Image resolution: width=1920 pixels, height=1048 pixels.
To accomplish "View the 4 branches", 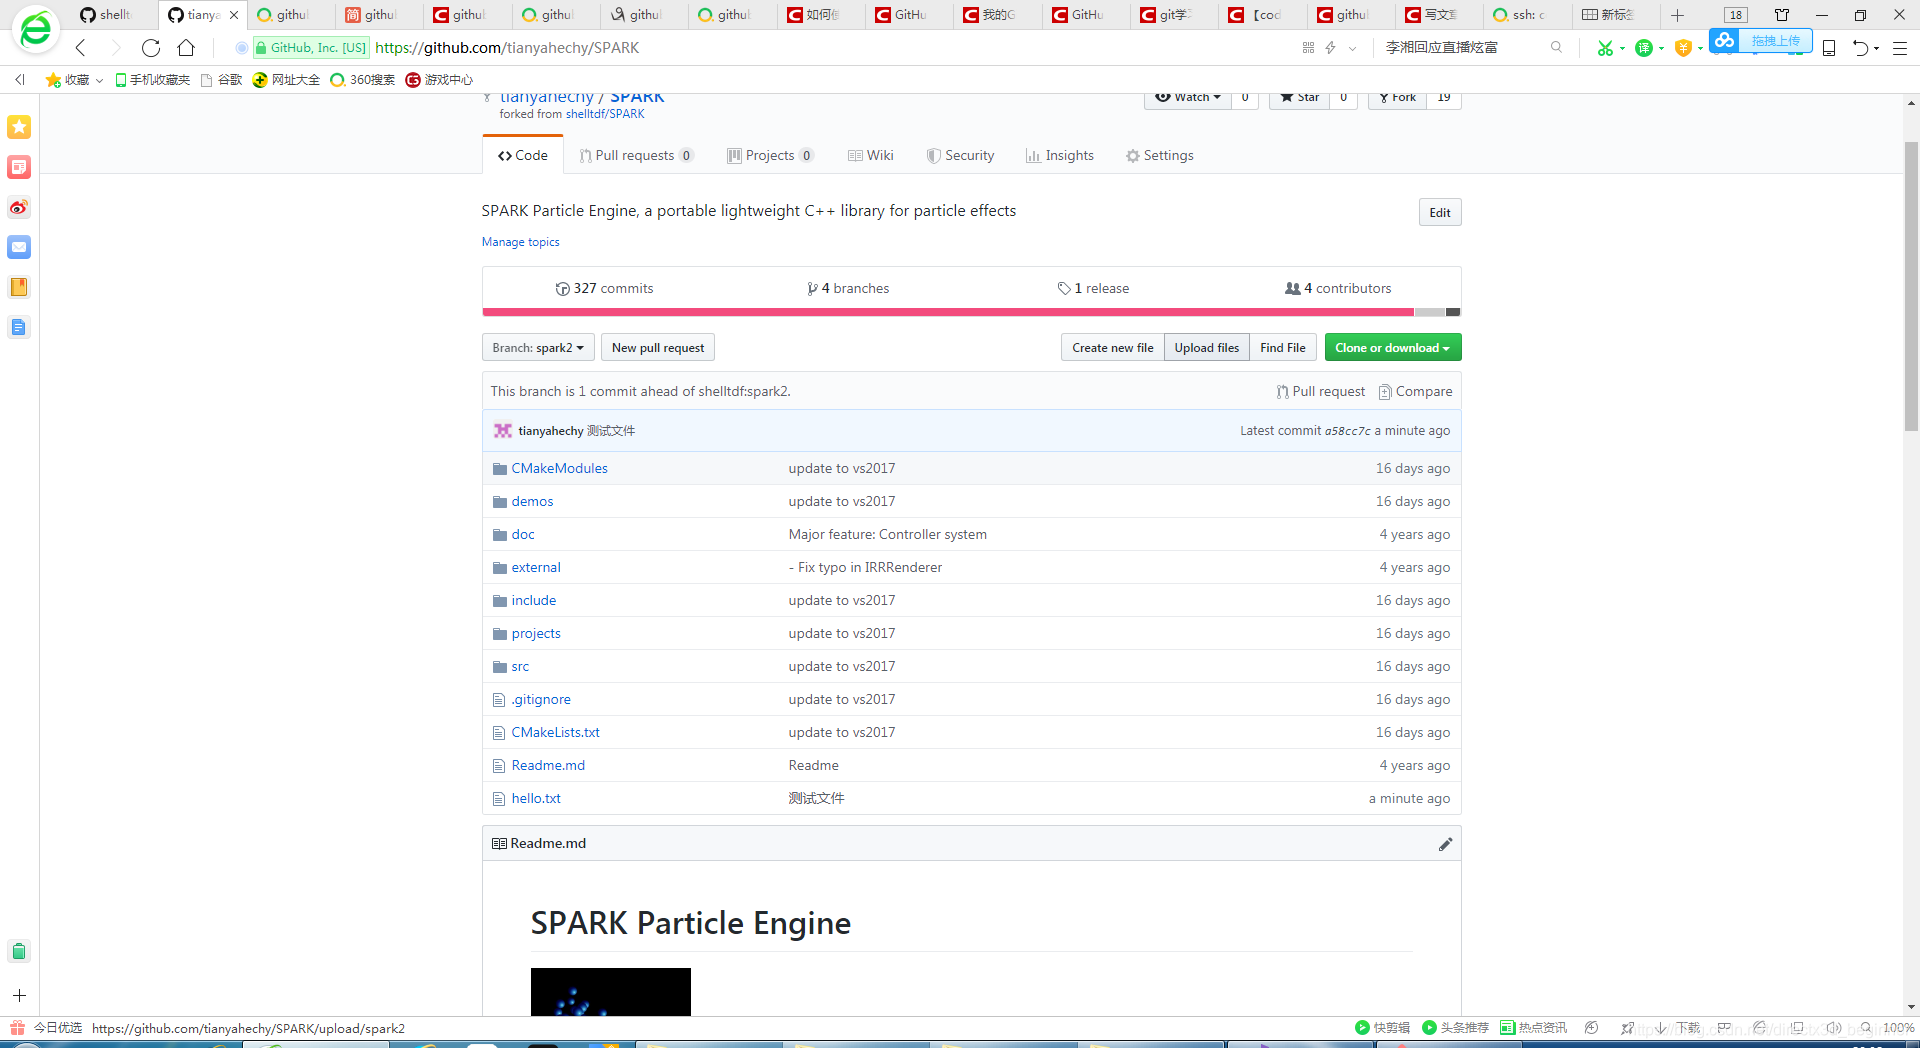I will click(848, 288).
